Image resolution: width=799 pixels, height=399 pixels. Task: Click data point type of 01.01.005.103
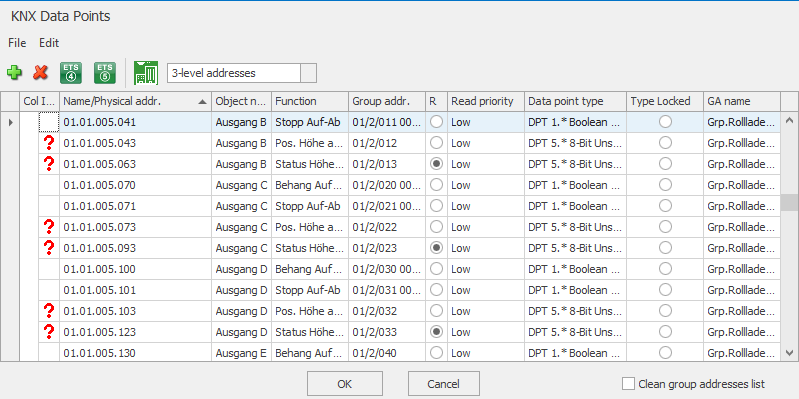coord(575,311)
